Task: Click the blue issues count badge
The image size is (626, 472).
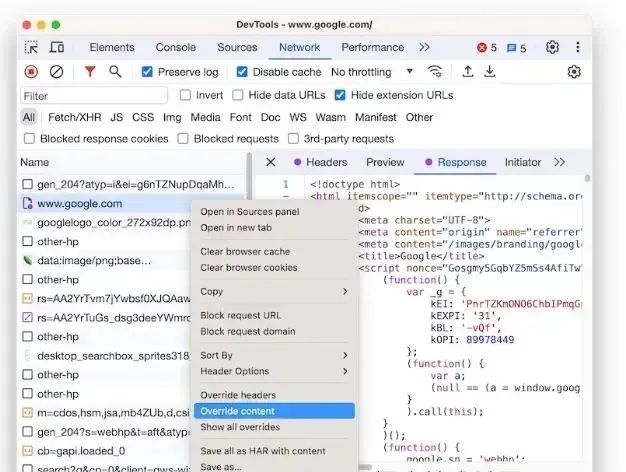Action: coord(516,48)
